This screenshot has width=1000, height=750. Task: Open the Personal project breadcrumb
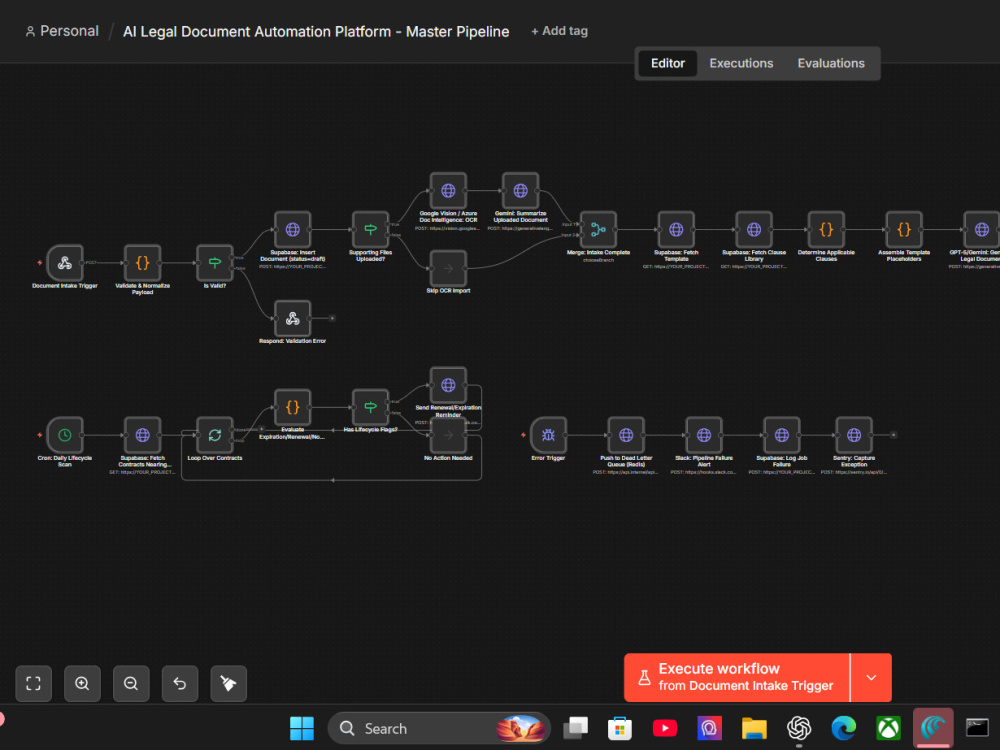click(62, 31)
